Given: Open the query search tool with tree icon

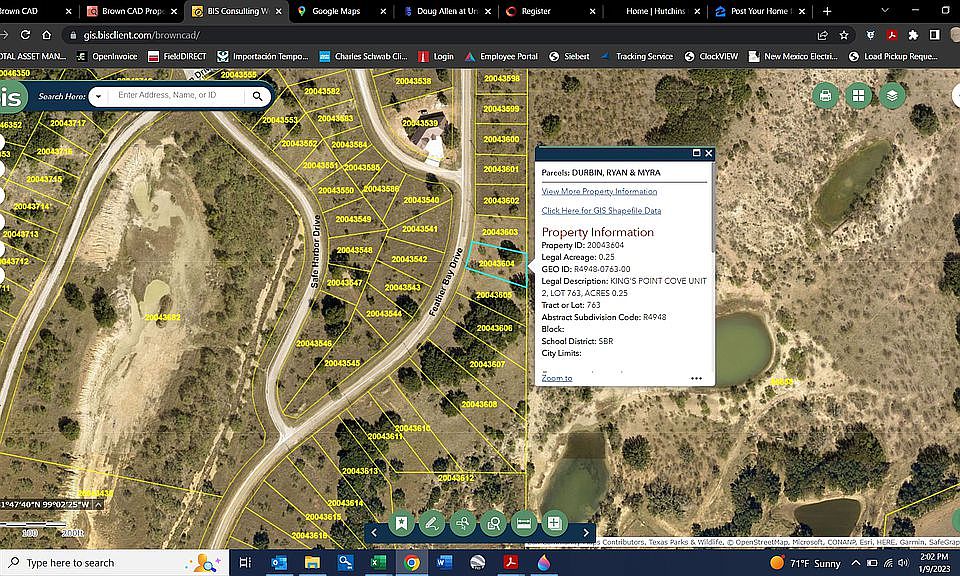Looking at the screenshot, I should pos(462,523).
